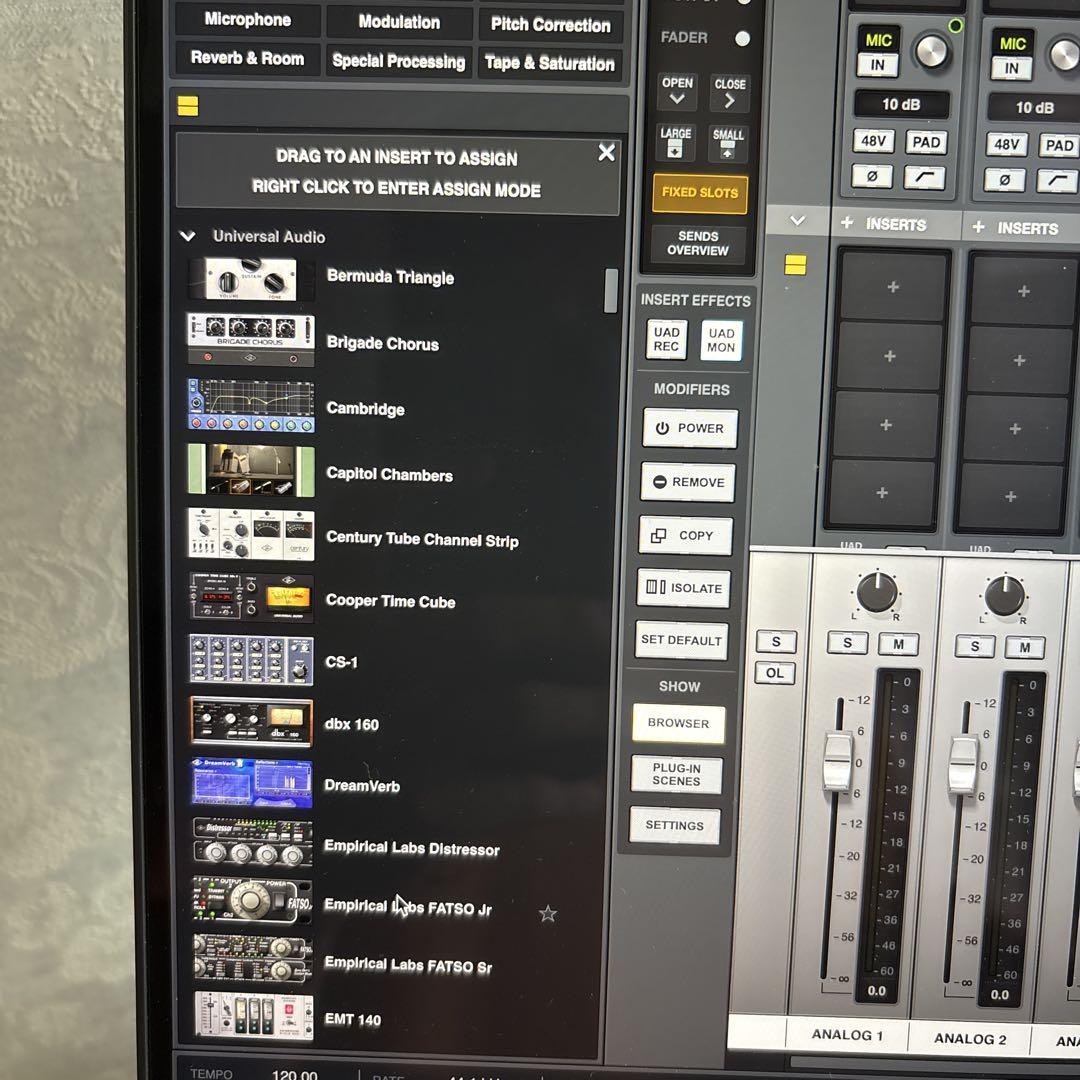This screenshot has height=1080, width=1080.
Task: Click the plugin browser scrollbar handle
Action: (611, 291)
